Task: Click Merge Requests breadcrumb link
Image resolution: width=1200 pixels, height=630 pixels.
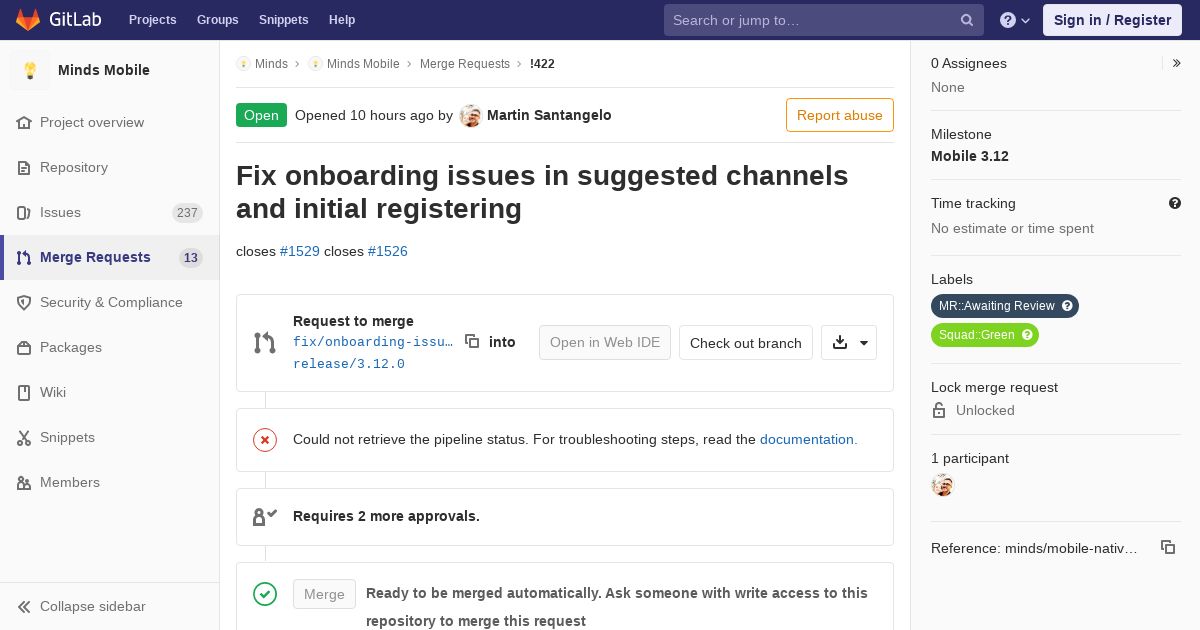Action: pyautogui.click(x=465, y=63)
